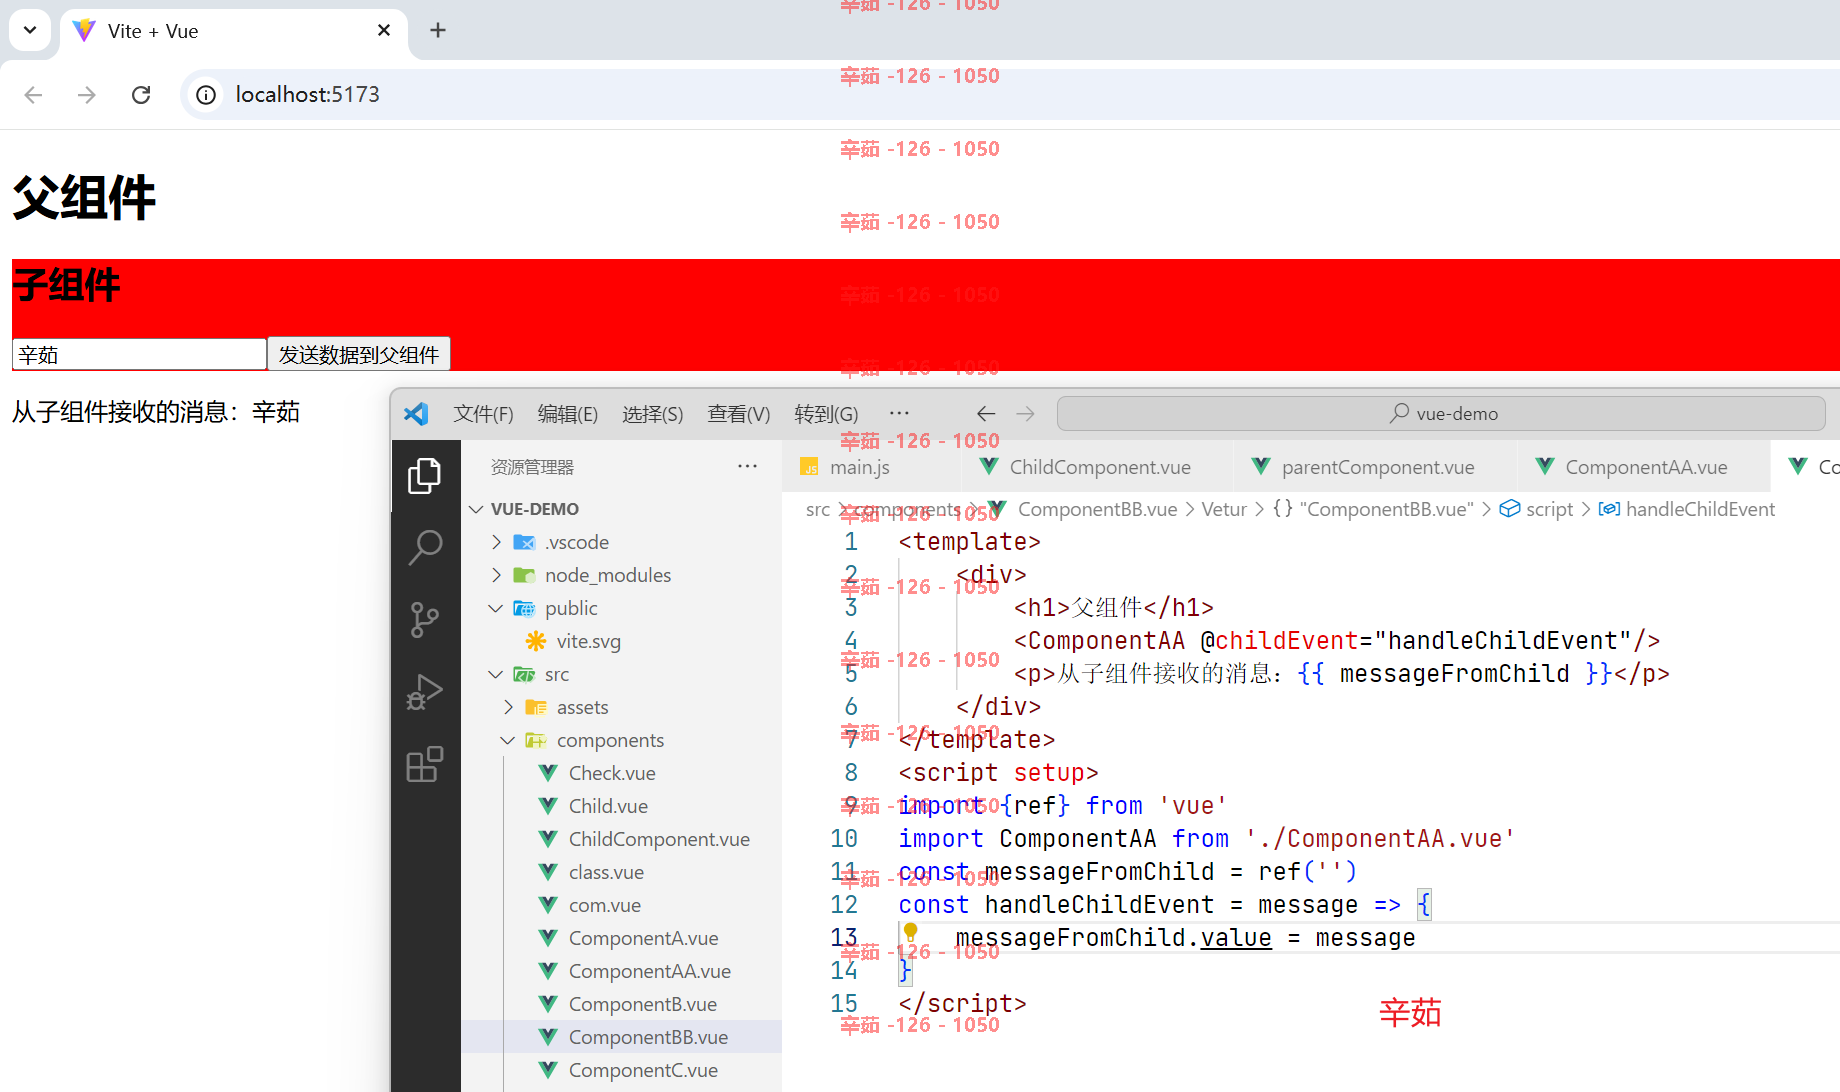The image size is (1840, 1092).
Task: Click the browser forward arrow
Action: click(87, 94)
